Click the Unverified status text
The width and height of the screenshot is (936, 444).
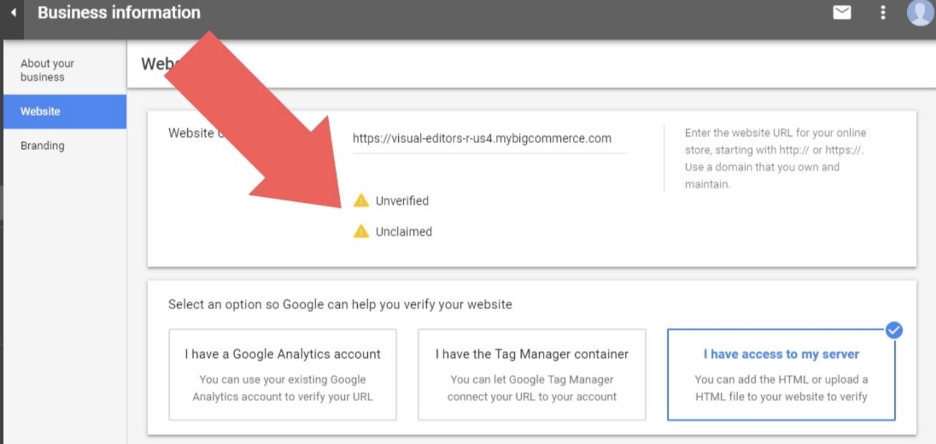pyautogui.click(x=402, y=201)
